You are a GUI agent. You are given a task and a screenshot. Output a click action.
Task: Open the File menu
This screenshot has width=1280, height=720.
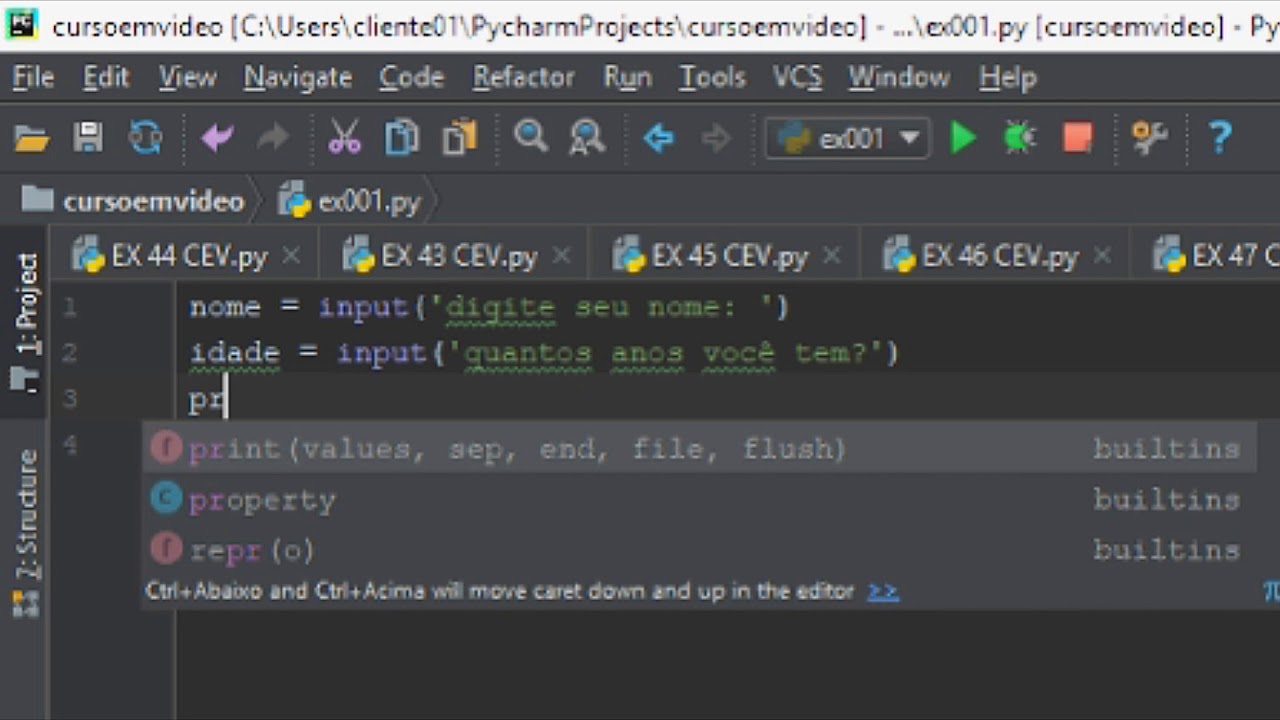[33, 77]
